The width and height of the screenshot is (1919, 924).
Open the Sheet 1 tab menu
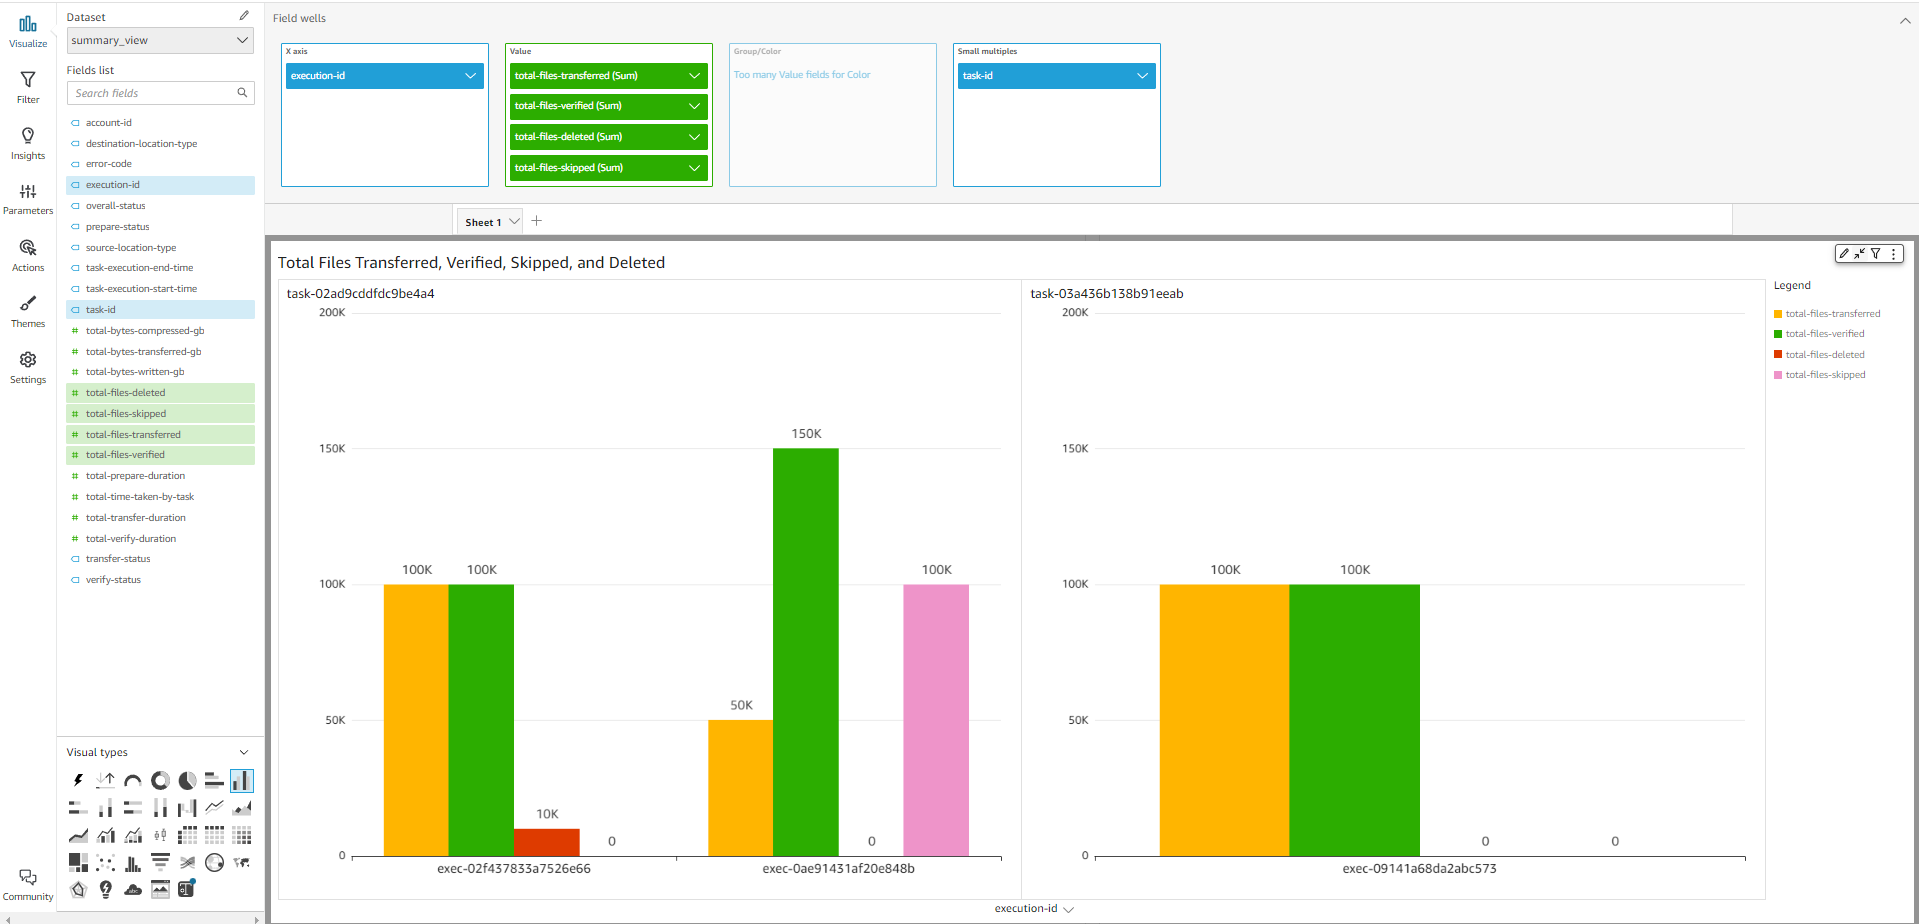(514, 221)
